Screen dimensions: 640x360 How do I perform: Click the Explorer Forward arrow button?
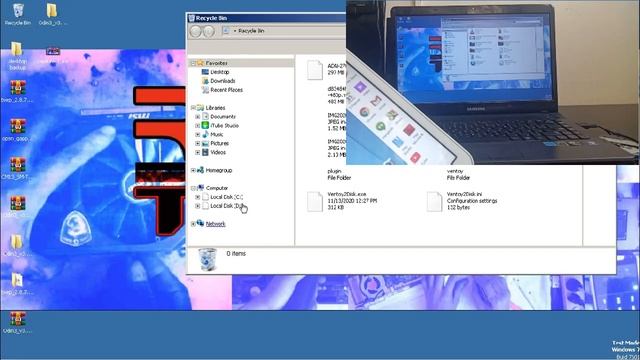click(209, 31)
